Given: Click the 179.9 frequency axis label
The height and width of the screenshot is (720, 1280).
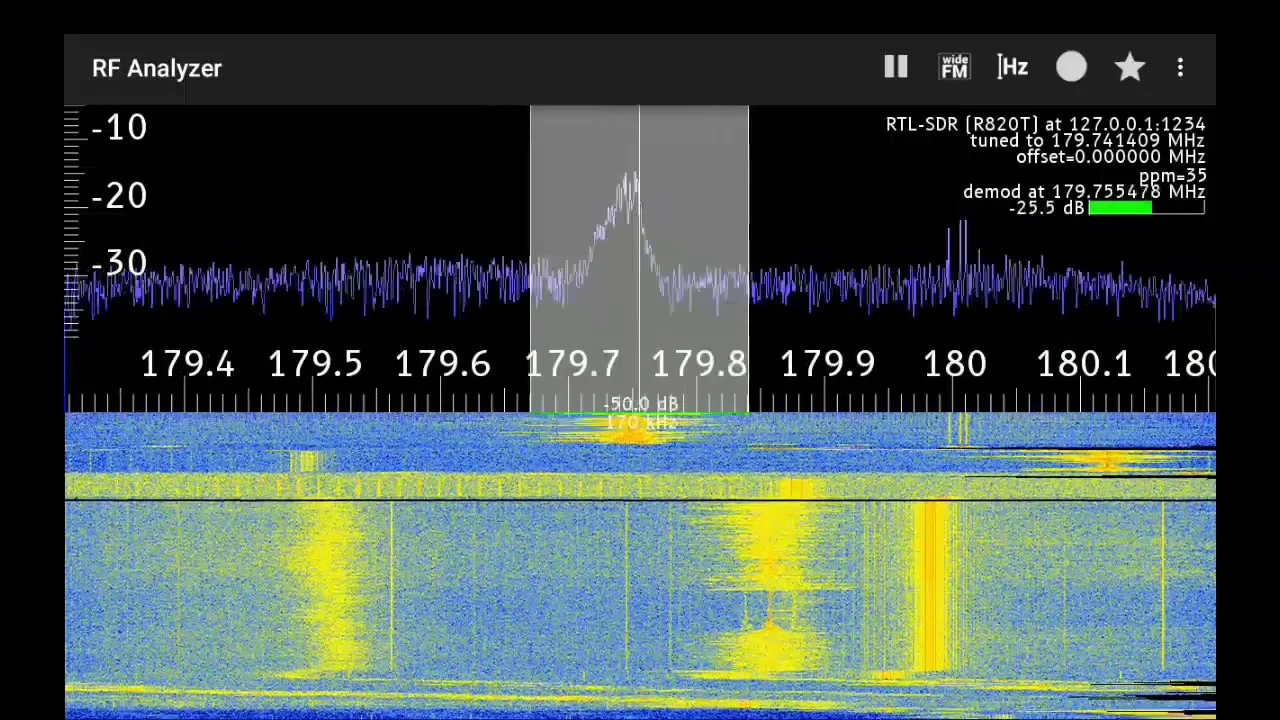Looking at the screenshot, I should coord(827,364).
